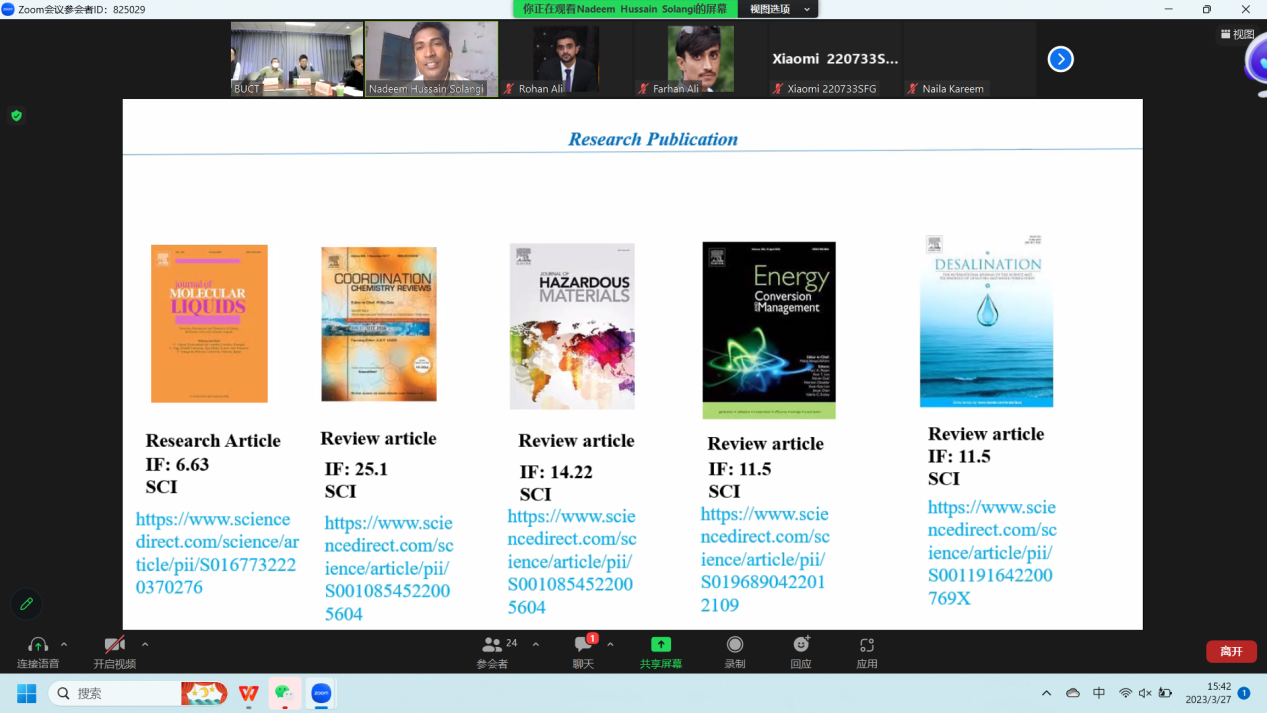Click the Research Publication slide title
The image size is (1267, 713).
coord(653,139)
